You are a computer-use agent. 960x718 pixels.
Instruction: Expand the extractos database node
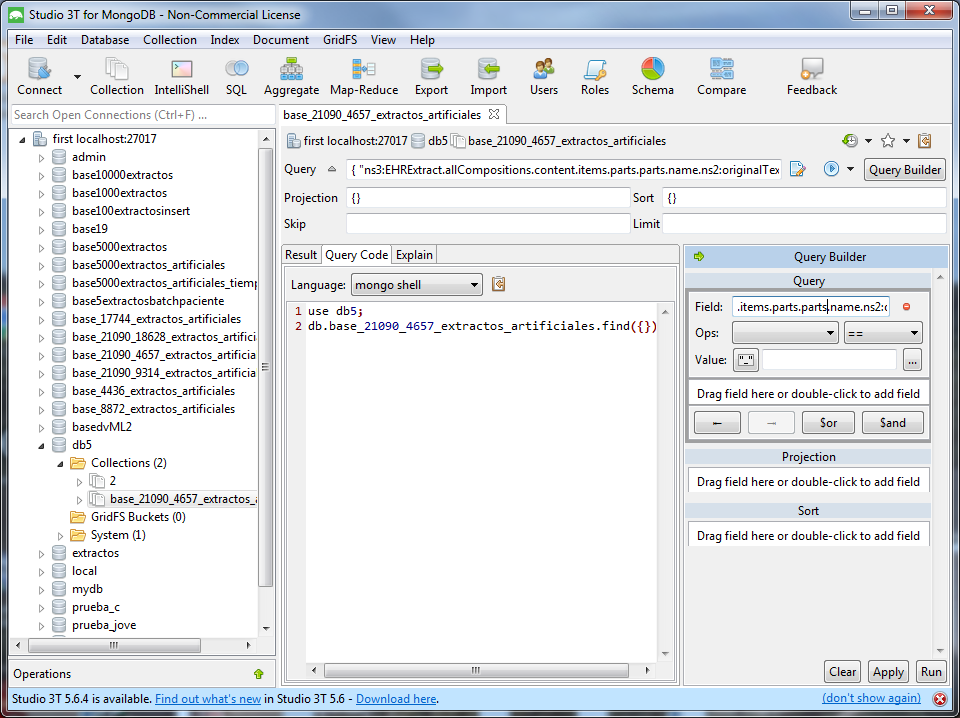tap(42, 553)
